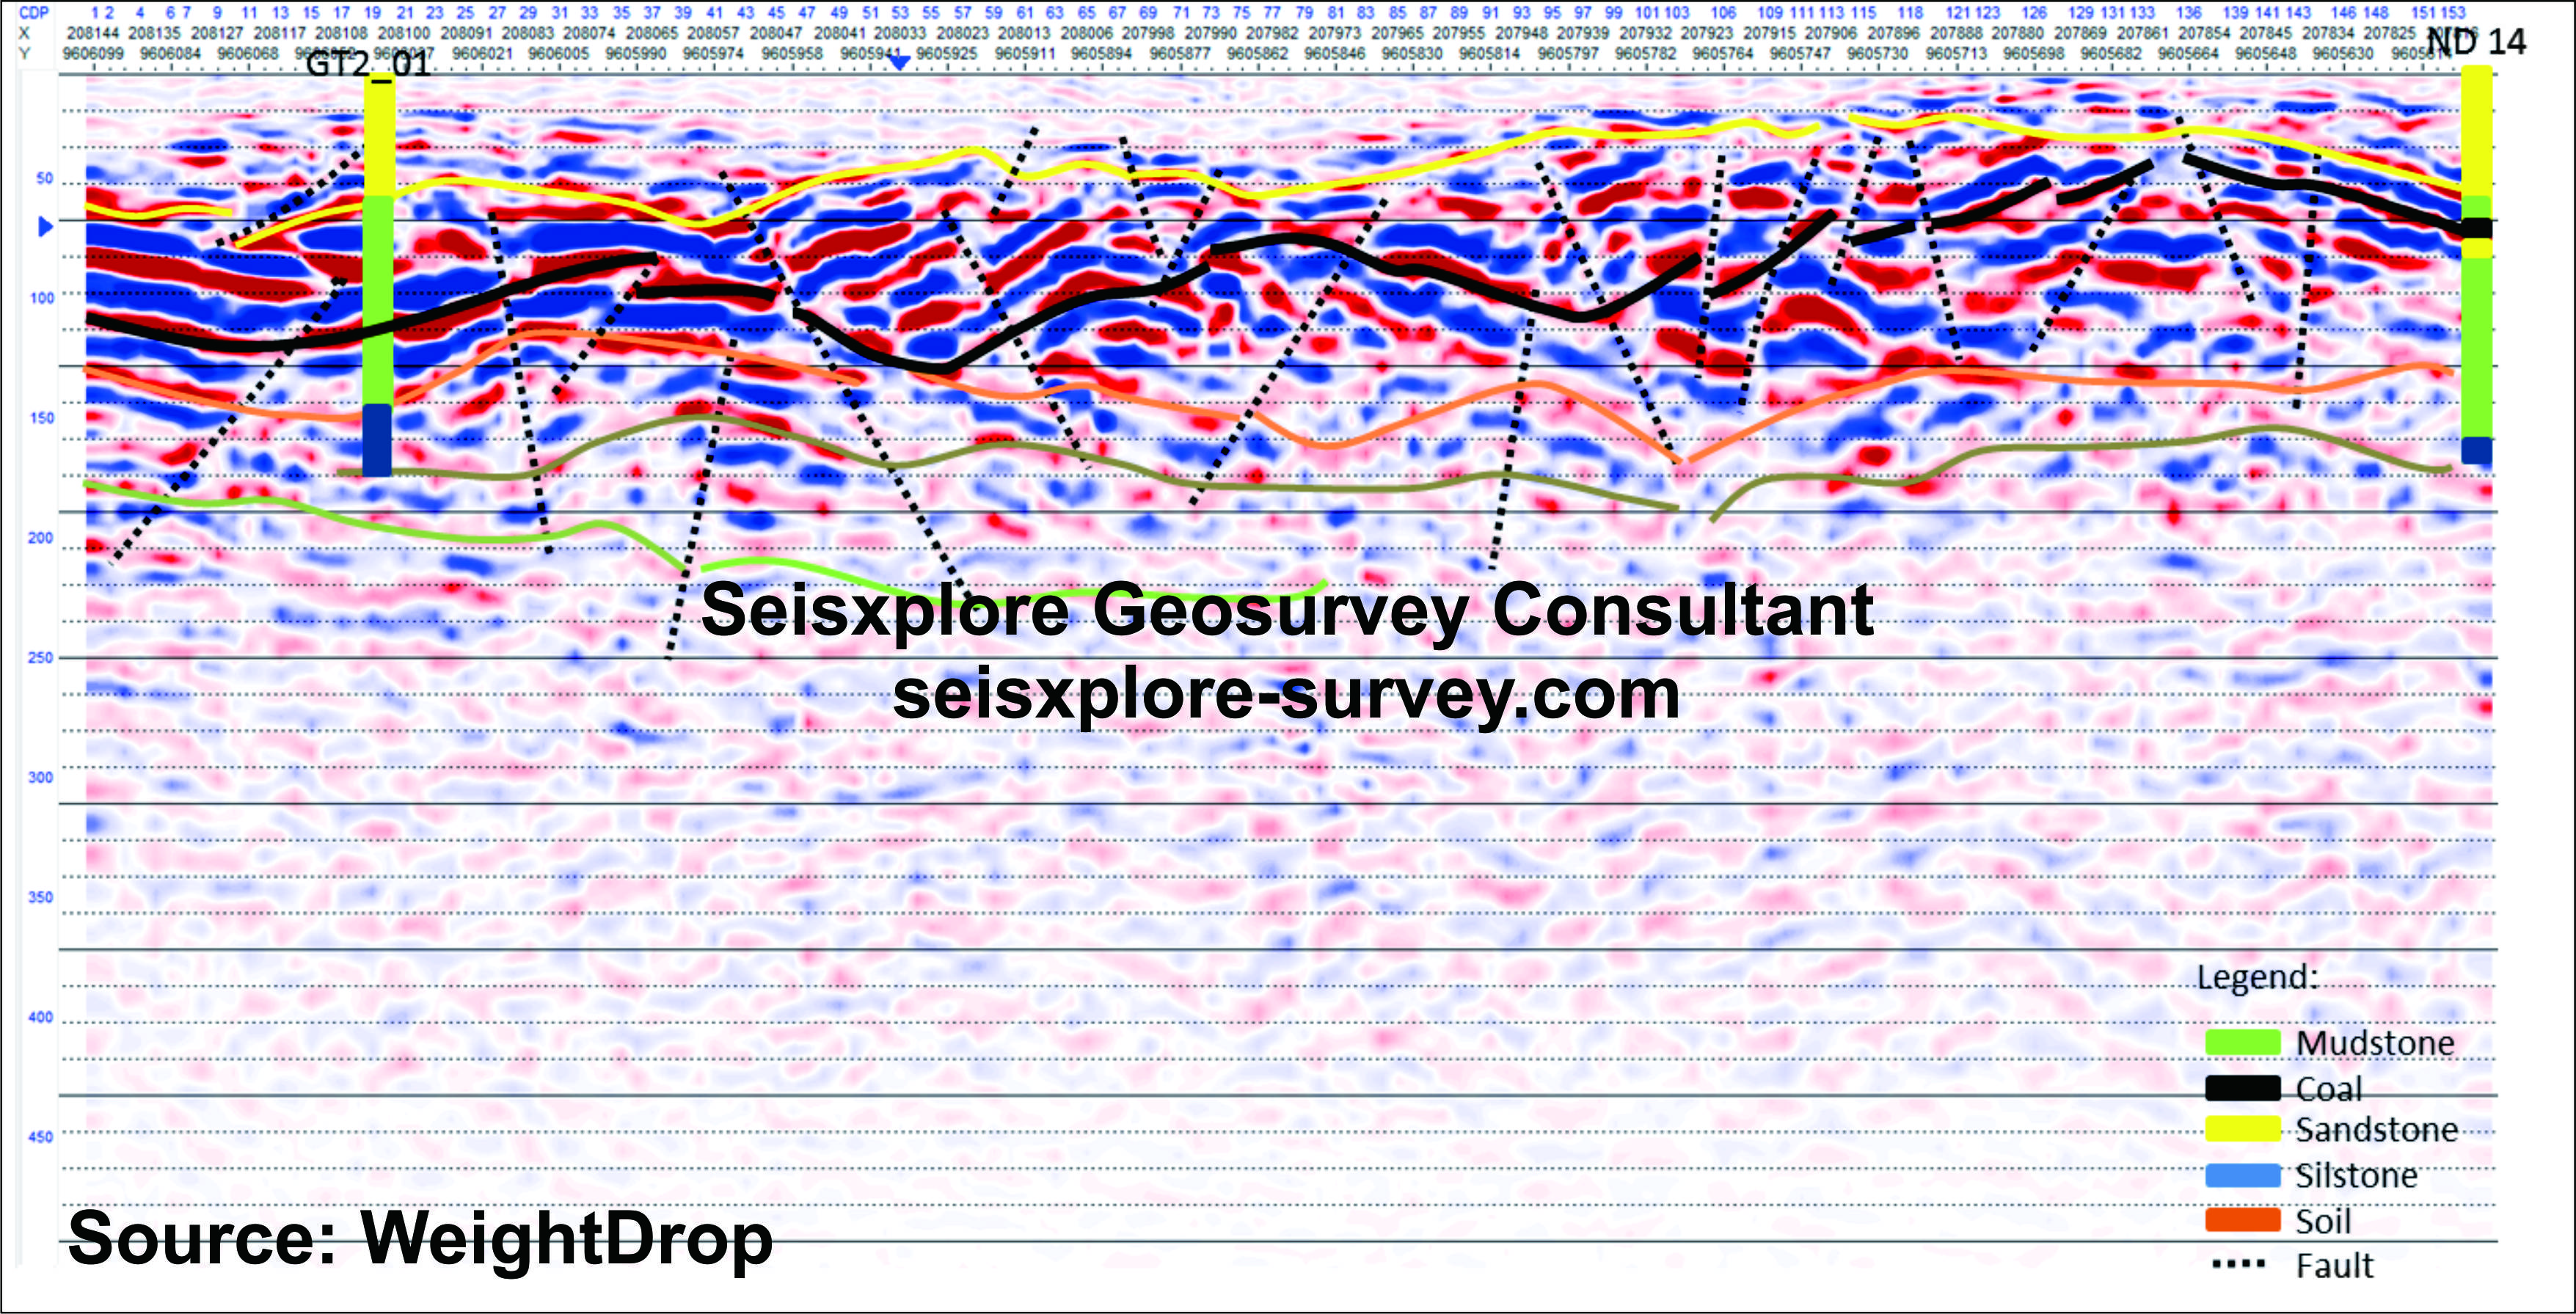Image resolution: width=2576 pixels, height=1314 pixels.
Task: Click the Mudstone green legend swatch
Action: (x=2242, y=1042)
